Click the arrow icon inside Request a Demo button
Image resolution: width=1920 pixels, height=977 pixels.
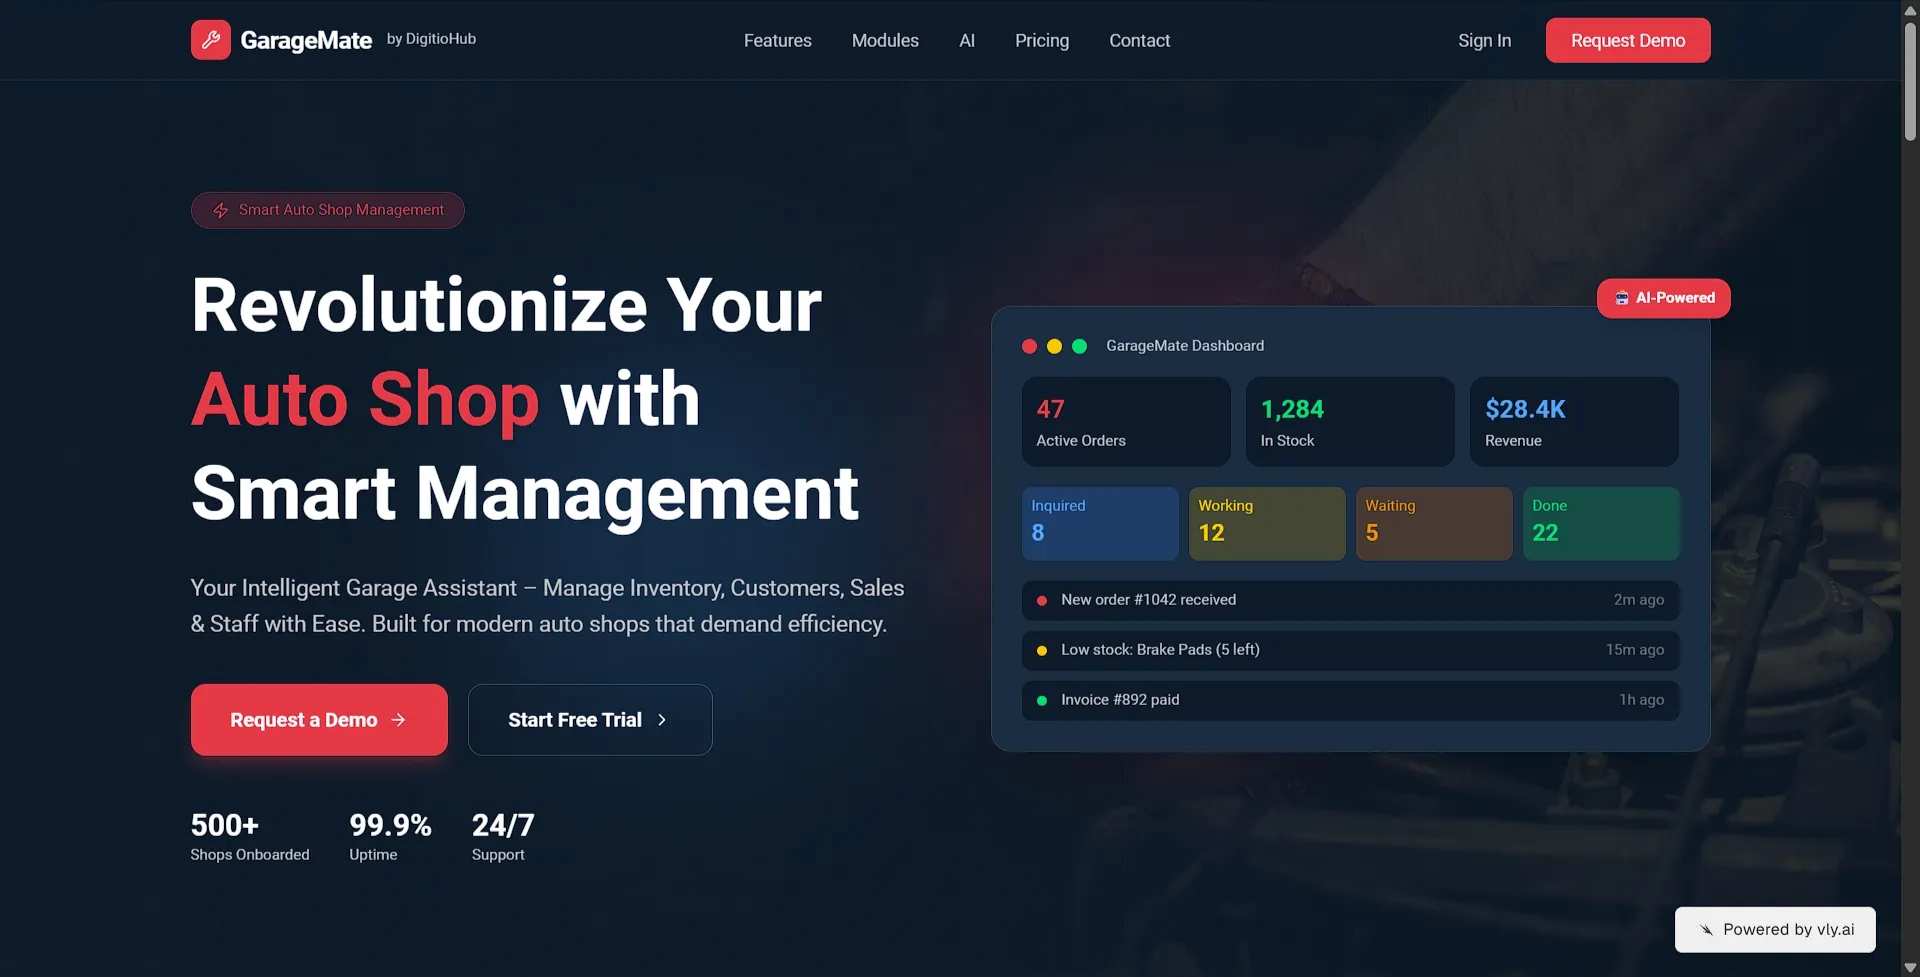[399, 719]
